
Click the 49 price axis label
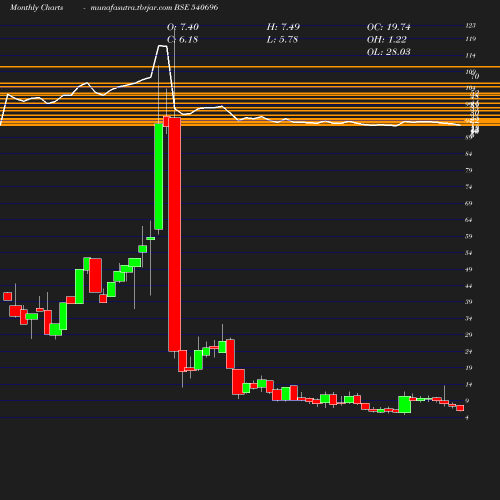point(469,269)
